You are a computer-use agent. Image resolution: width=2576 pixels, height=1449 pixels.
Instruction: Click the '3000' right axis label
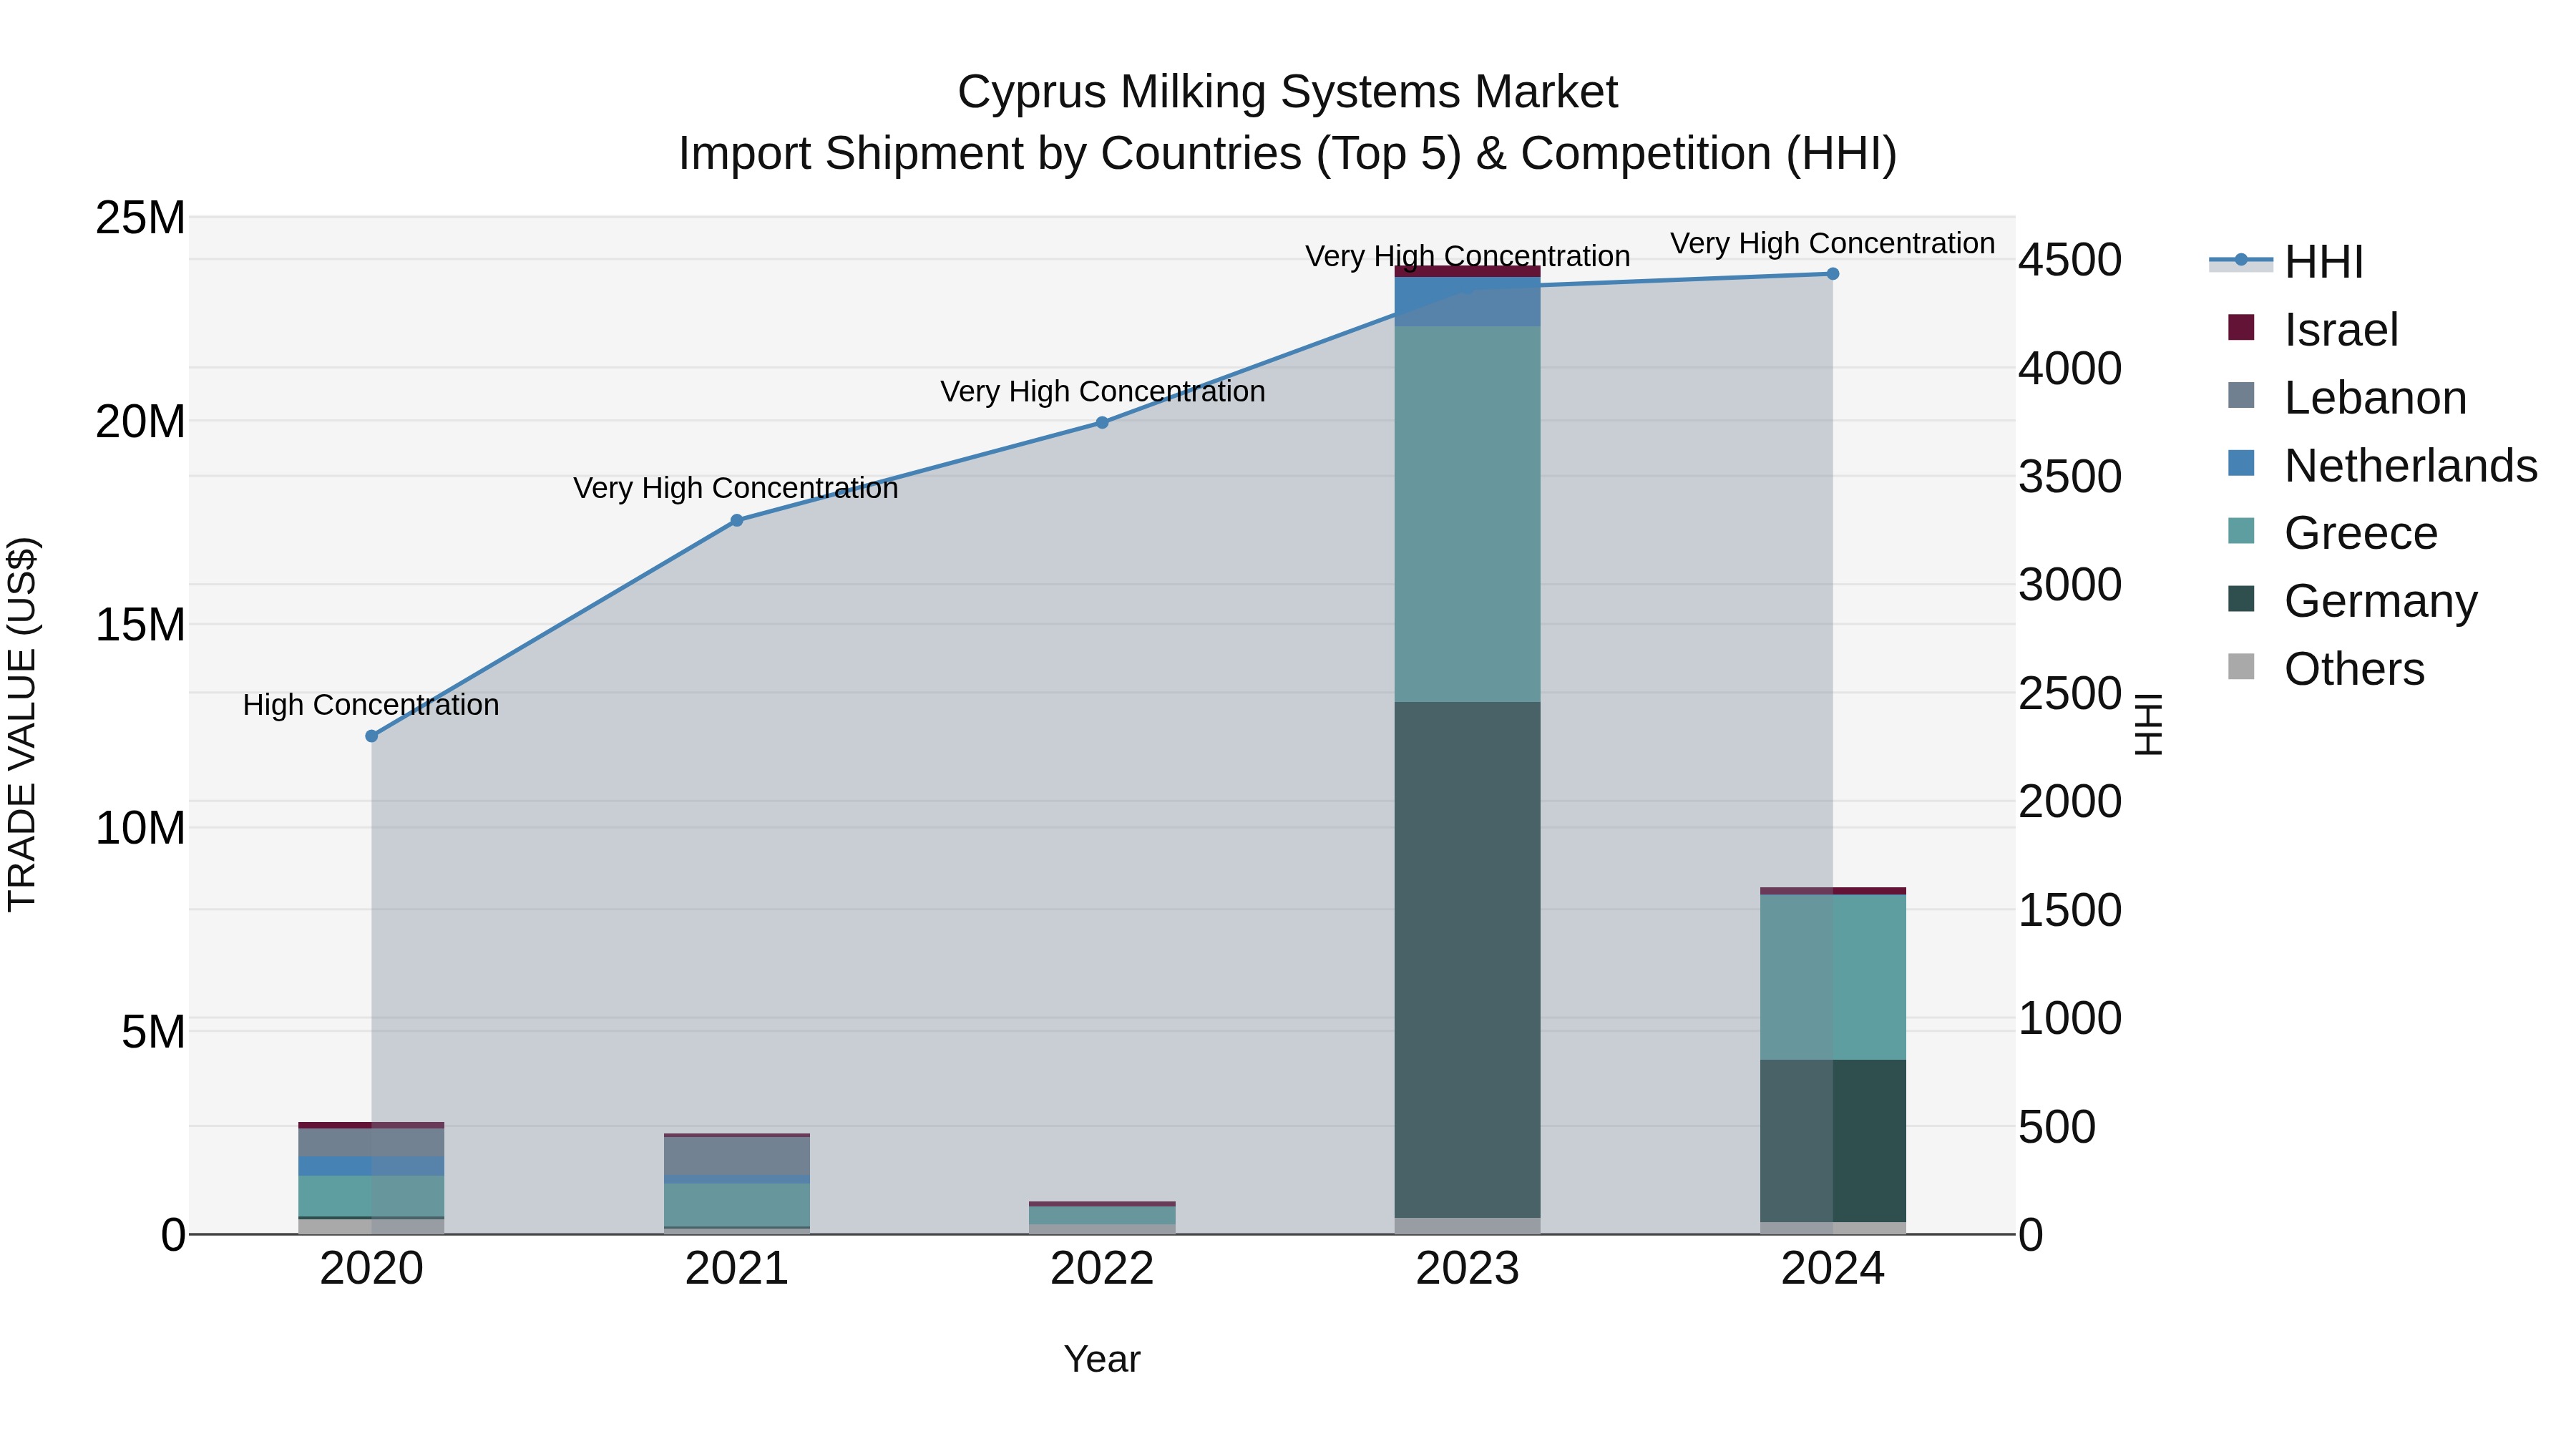[x=2070, y=585]
